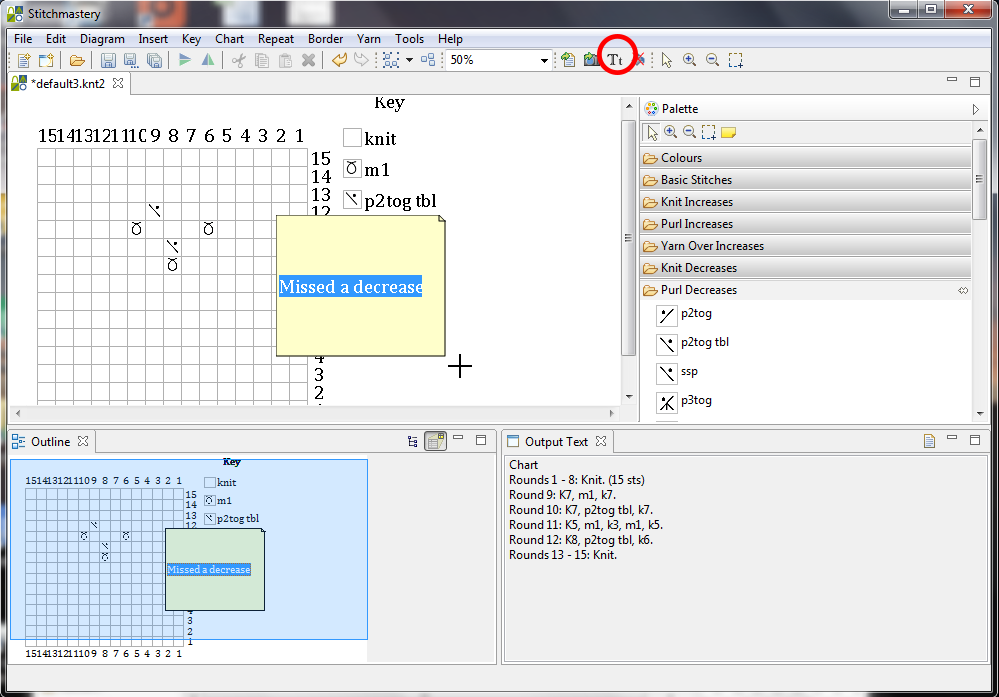
Task: Toggle the Outline tree view button
Action: (x=413, y=441)
